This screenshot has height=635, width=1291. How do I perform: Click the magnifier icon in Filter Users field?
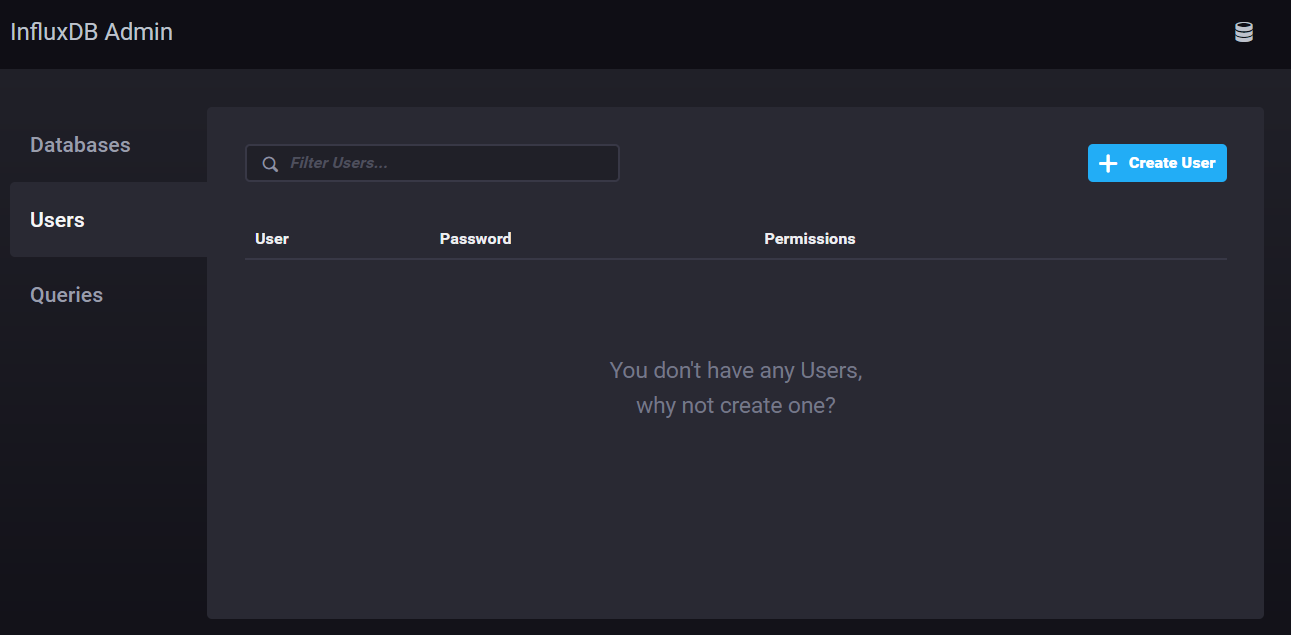pos(269,163)
